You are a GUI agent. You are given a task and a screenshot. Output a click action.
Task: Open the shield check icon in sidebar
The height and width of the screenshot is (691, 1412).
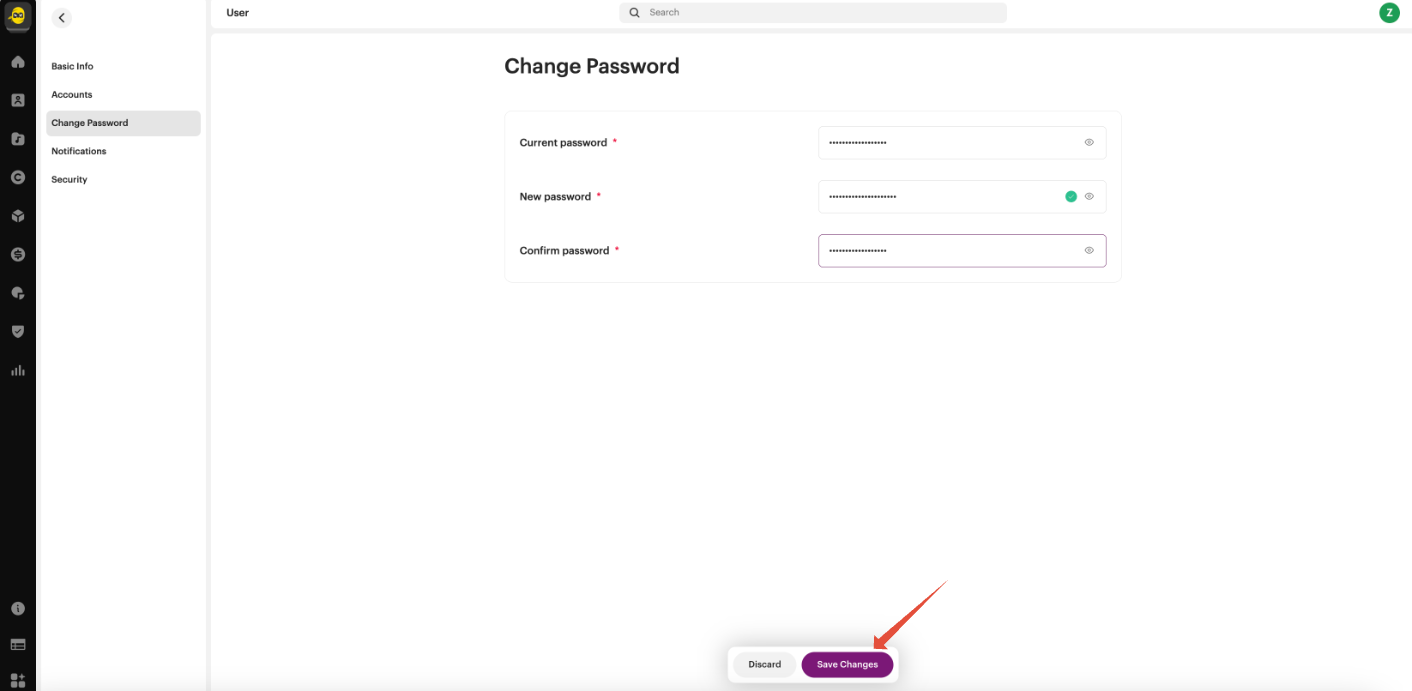coord(17,331)
